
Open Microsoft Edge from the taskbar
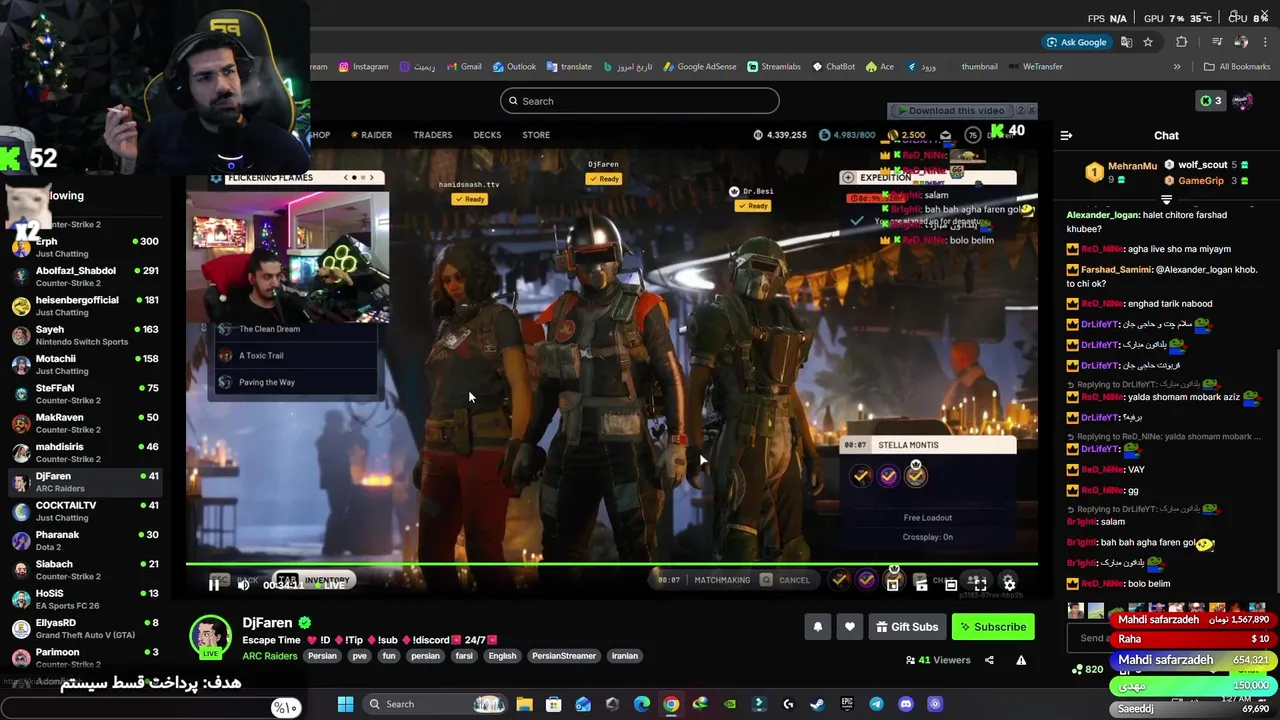coord(641,704)
